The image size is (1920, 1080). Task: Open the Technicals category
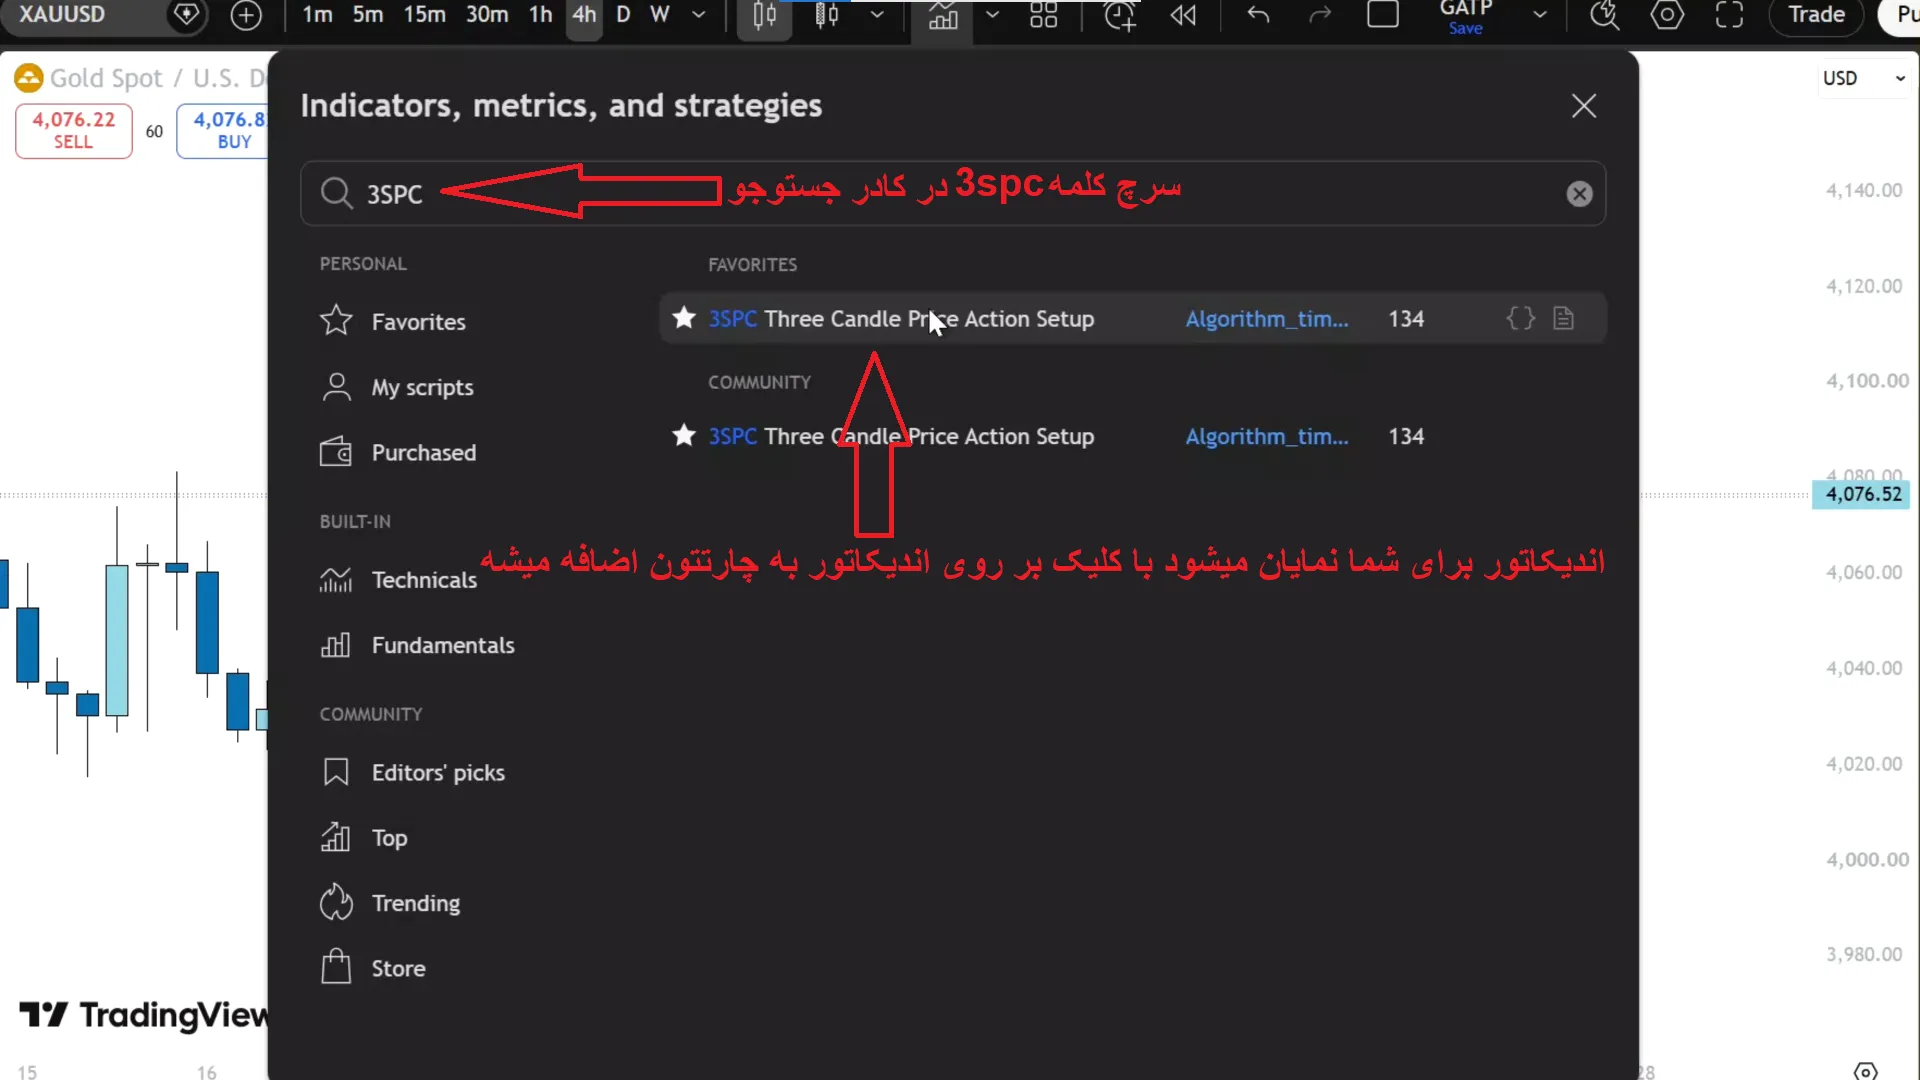(x=397, y=580)
